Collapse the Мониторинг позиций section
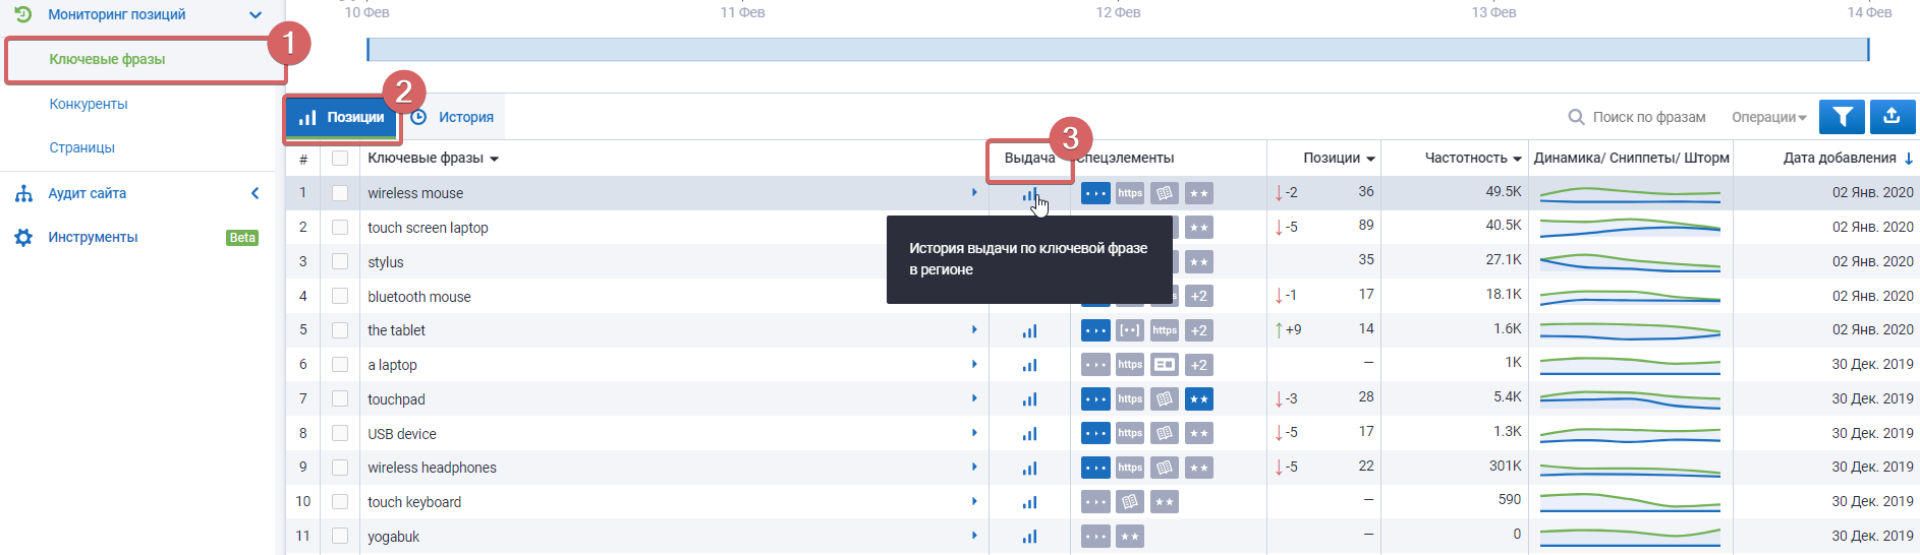The image size is (1920, 555). click(255, 15)
